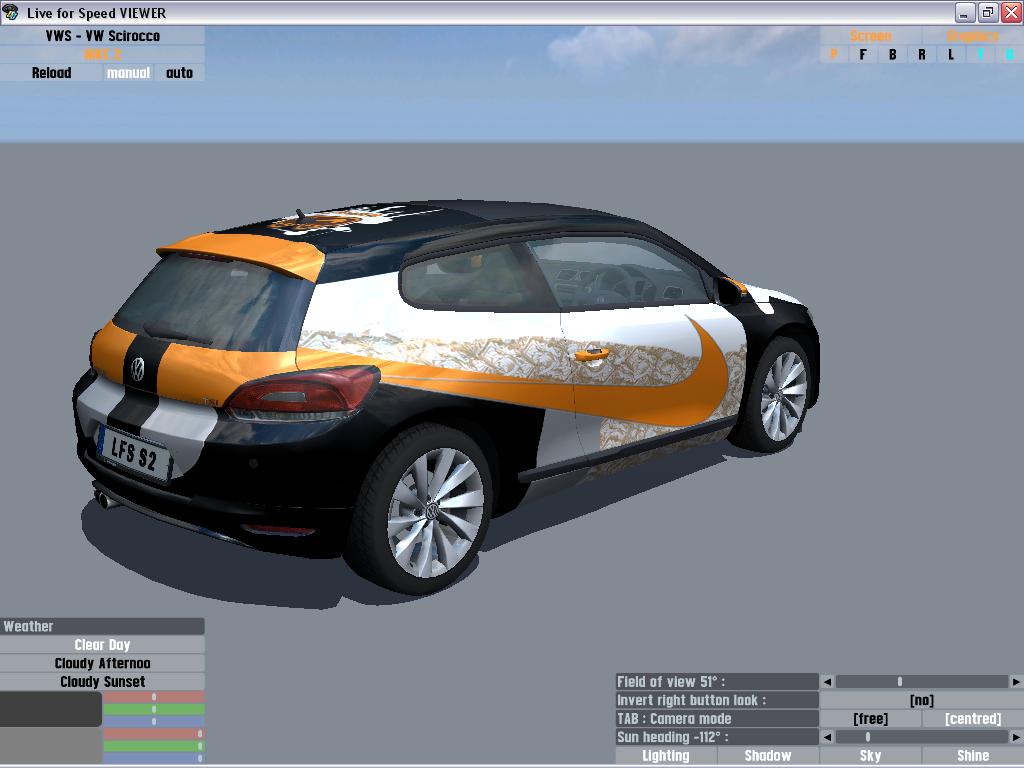Decrease sun heading with left arrow
This screenshot has height=768, width=1024.
click(827, 737)
